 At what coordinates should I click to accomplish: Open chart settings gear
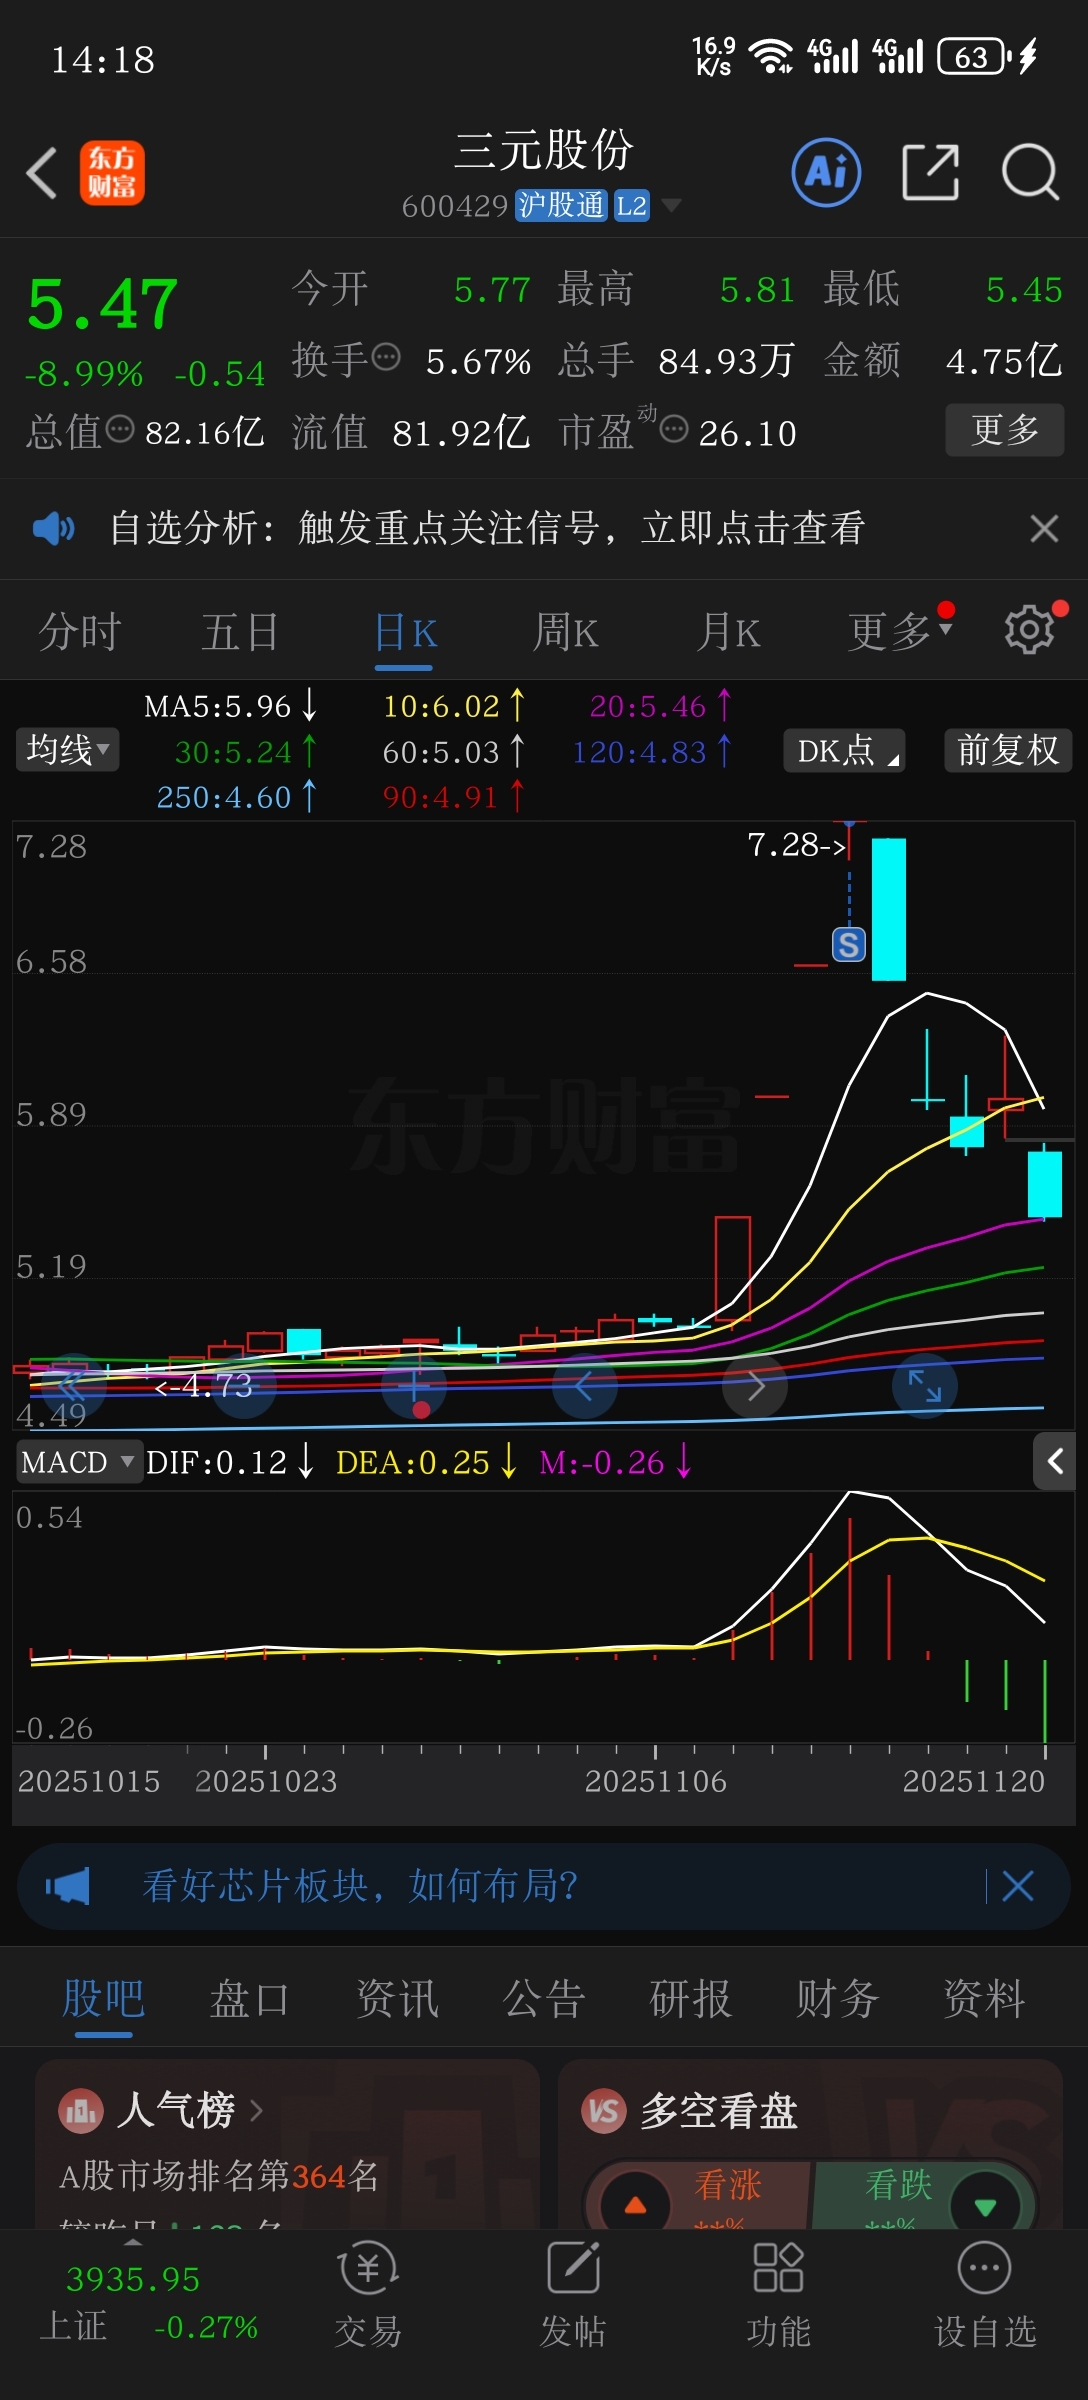1029,630
